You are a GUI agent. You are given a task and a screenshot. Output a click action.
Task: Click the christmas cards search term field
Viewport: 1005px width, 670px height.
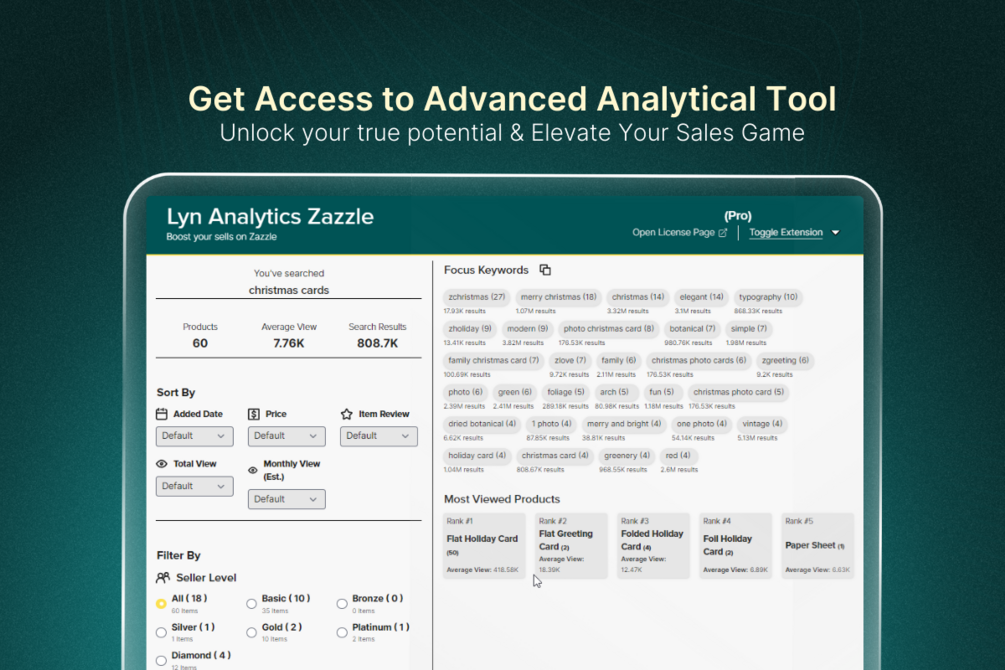tap(288, 290)
